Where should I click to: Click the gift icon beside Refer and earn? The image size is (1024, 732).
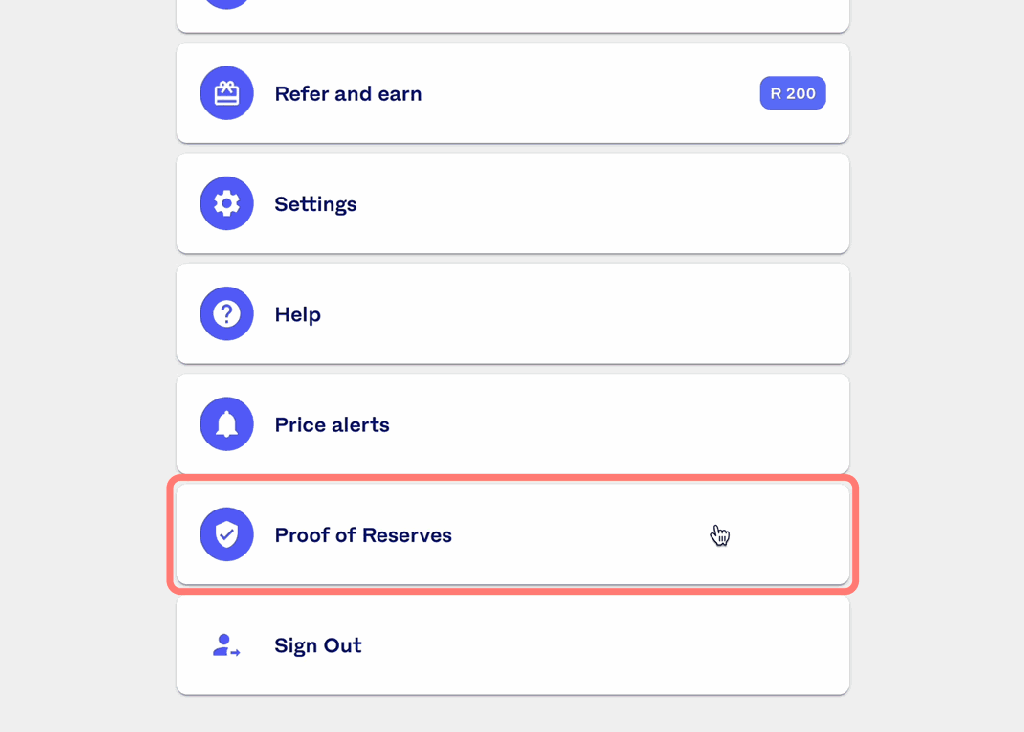(226, 93)
